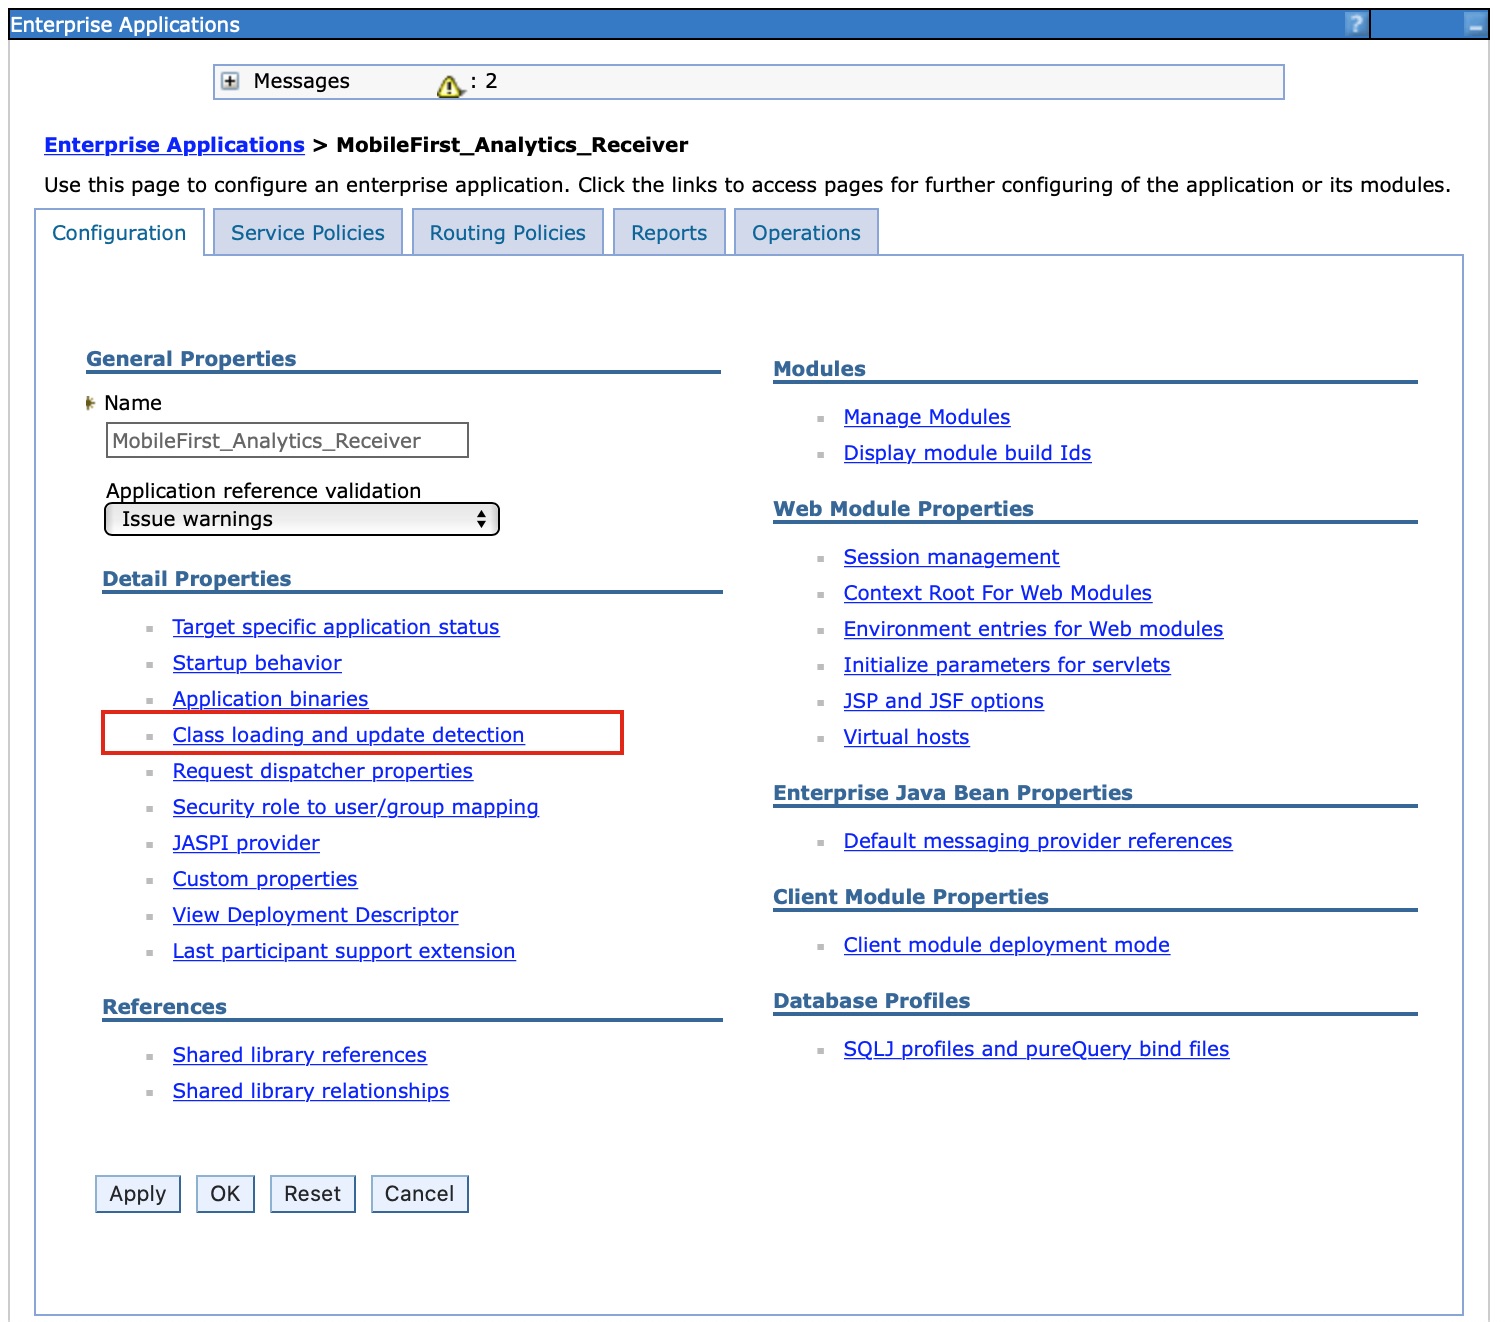Click the Reset button
This screenshot has height=1322, width=1506.
(x=312, y=1194)
